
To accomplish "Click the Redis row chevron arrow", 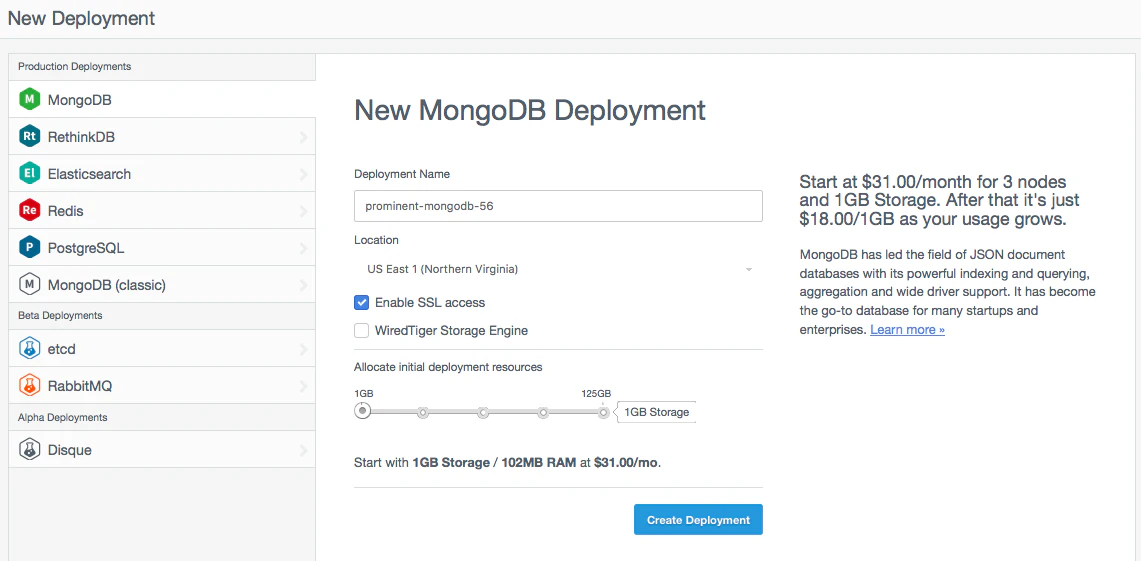I will click(x=303, y=211).
